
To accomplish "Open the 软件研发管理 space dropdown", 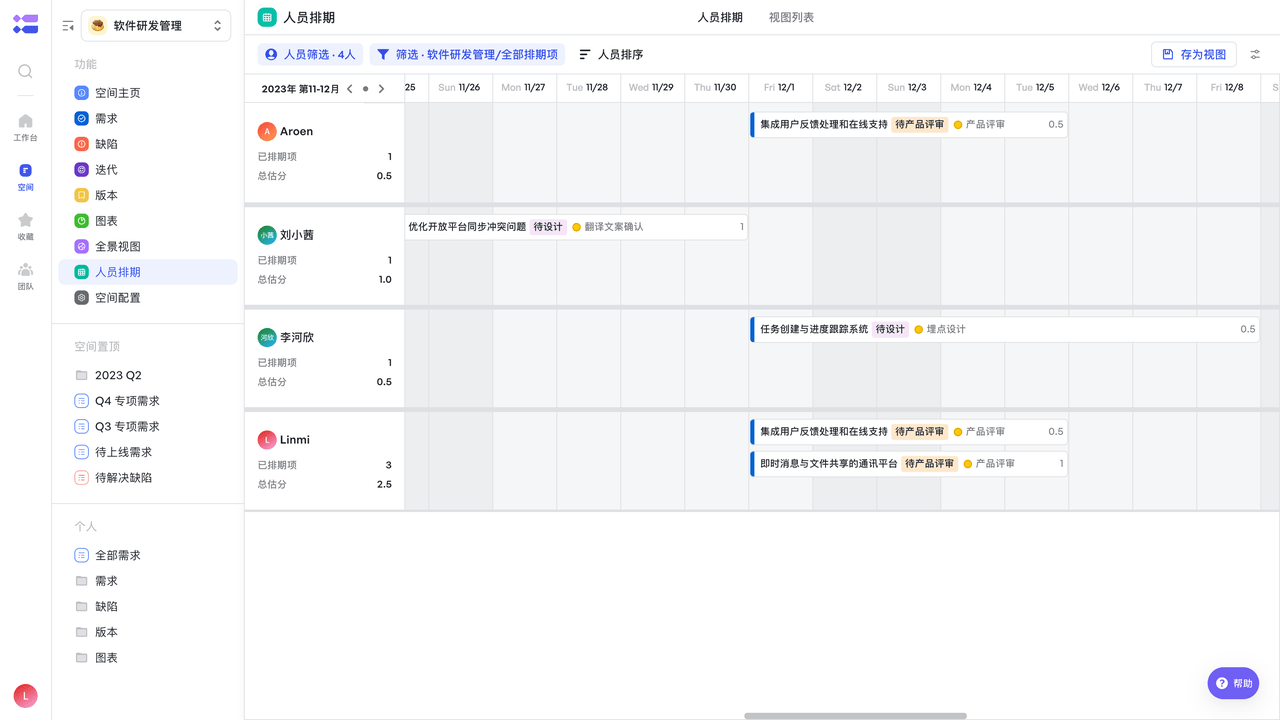I will [156, 26].
